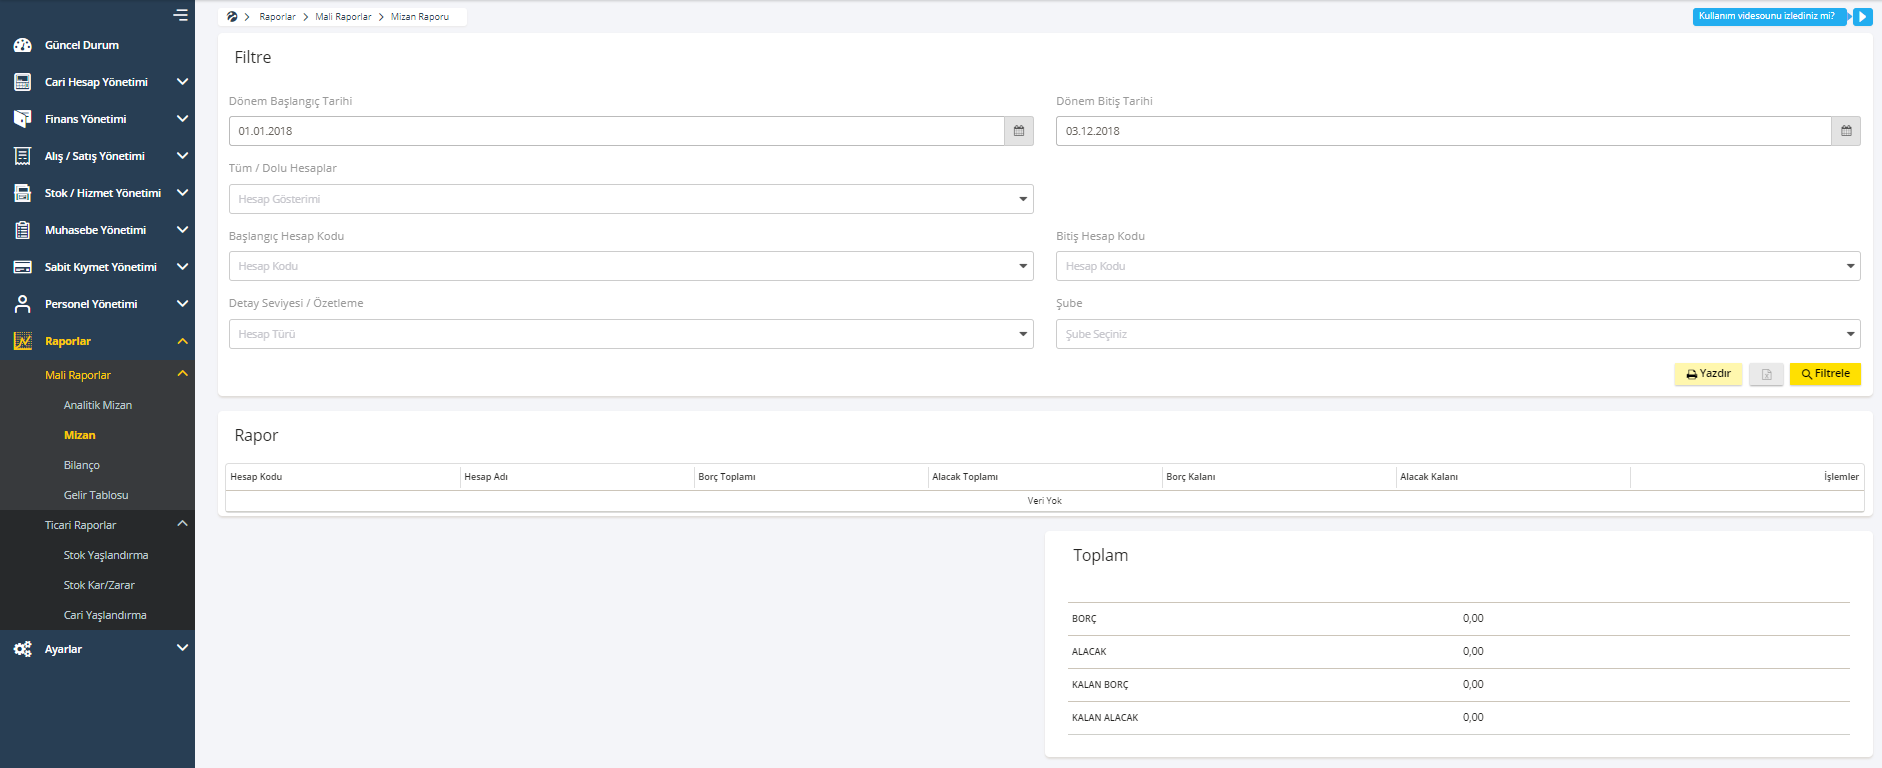Screen dimensions: 1882x768
Task: Open calendar for Dönem Bitiş Tarihi
Action: click(1846, 131)
